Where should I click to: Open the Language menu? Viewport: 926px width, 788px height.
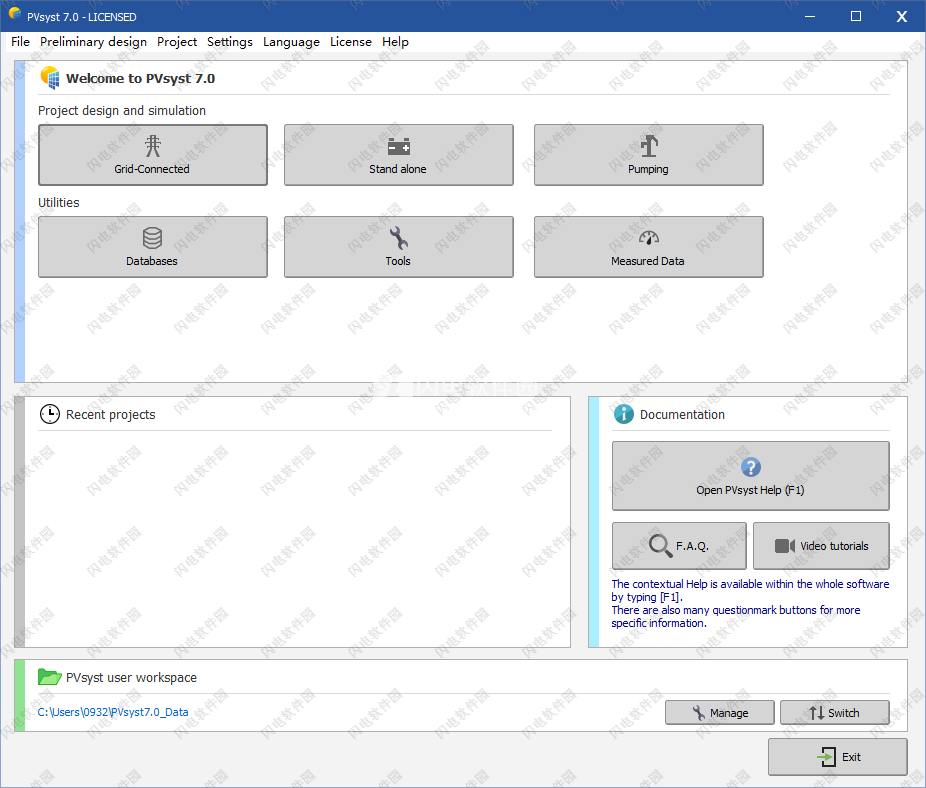point(291,42)
